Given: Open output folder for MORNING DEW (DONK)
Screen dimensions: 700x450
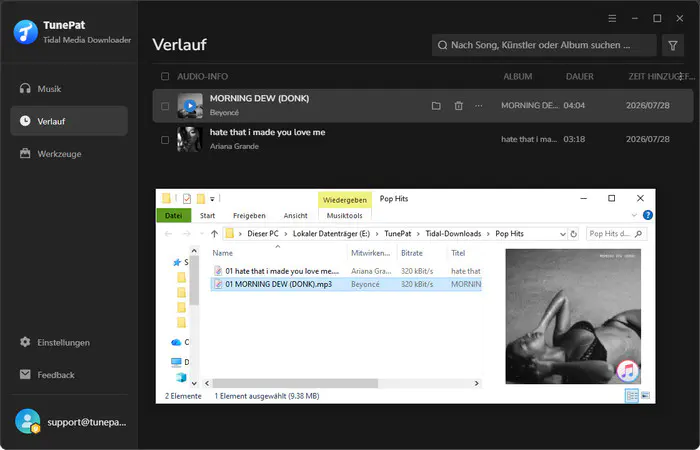Looking at the screenshot, I should coord(436,106).
